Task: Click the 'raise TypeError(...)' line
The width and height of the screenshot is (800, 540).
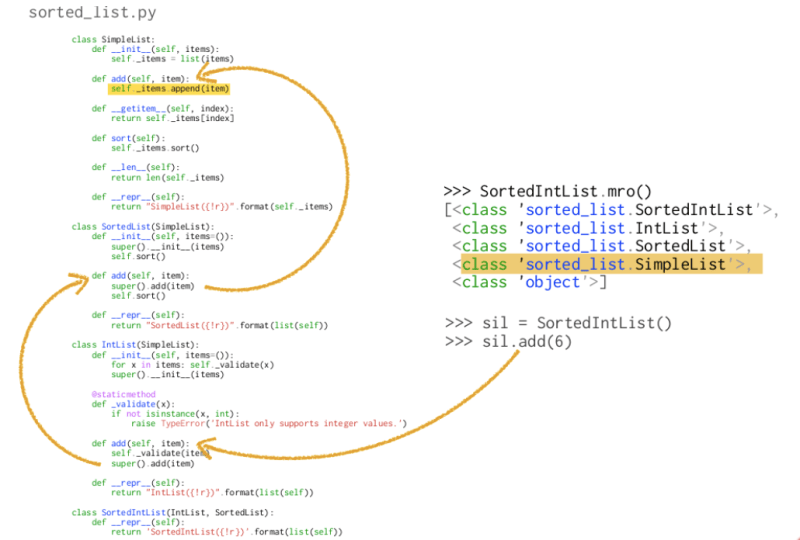Action: tap(269, 424)
